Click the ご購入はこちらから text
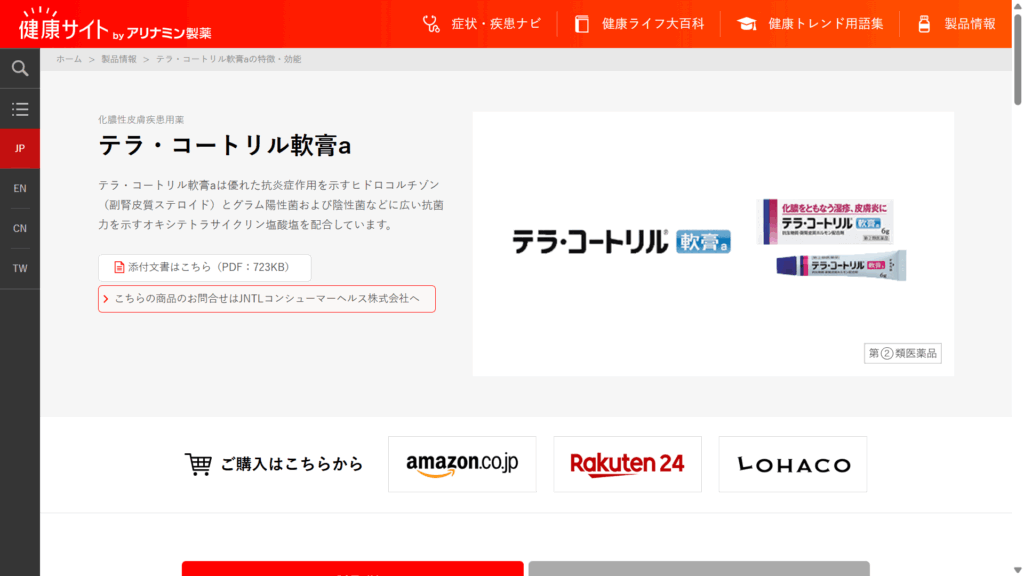 [x=291, y=464]
